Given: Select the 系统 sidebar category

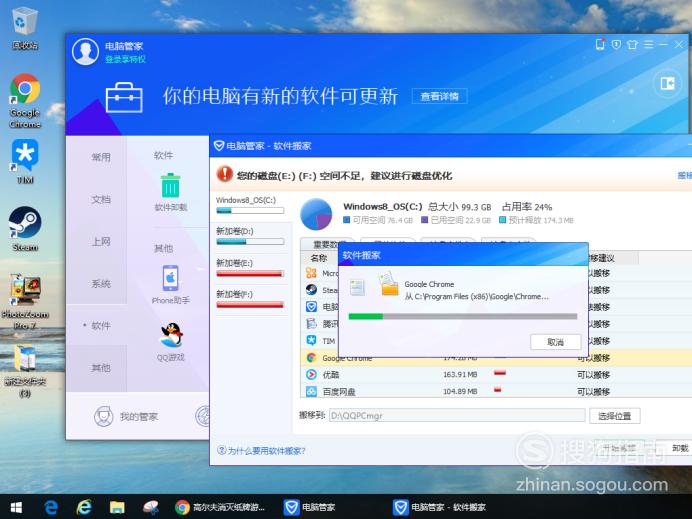Looking at the screenshot, I should click(x=101, y=283).
